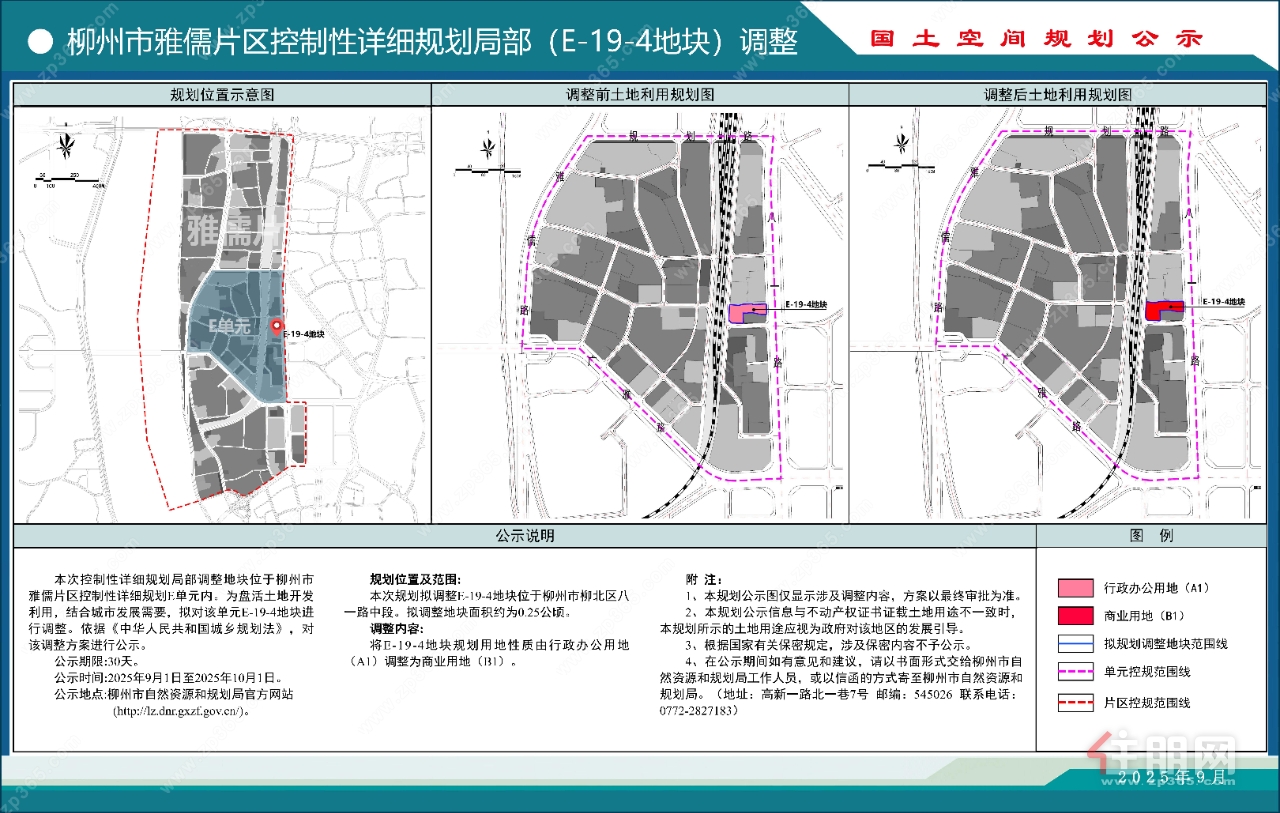Viewport: 1280px width, 813px height.
Task: Click the north arrow in the before-adjustment map
Action: pyautogui.click(x=486, y=149)
